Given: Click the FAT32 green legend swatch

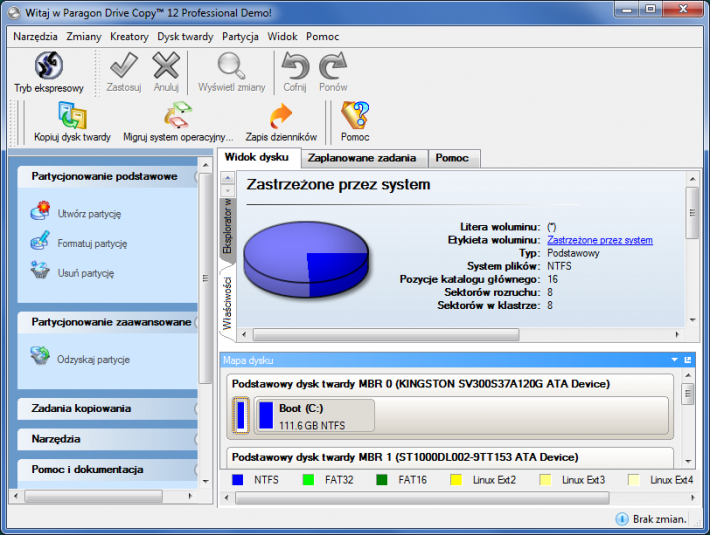Looking at the screenshot, I should [308, 480].
